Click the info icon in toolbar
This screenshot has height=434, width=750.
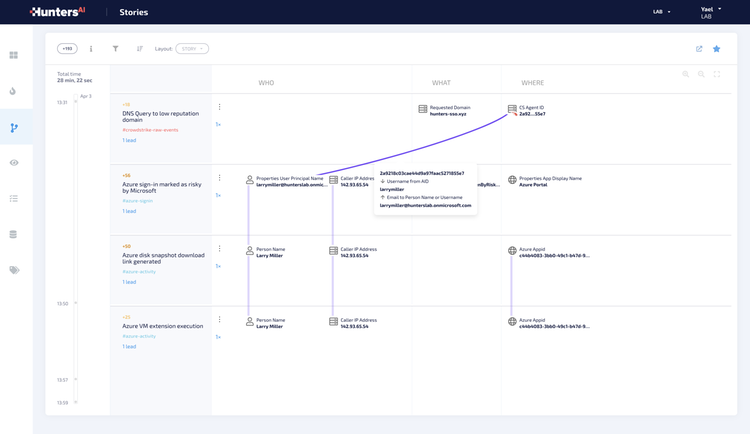[x=91, y=49]
